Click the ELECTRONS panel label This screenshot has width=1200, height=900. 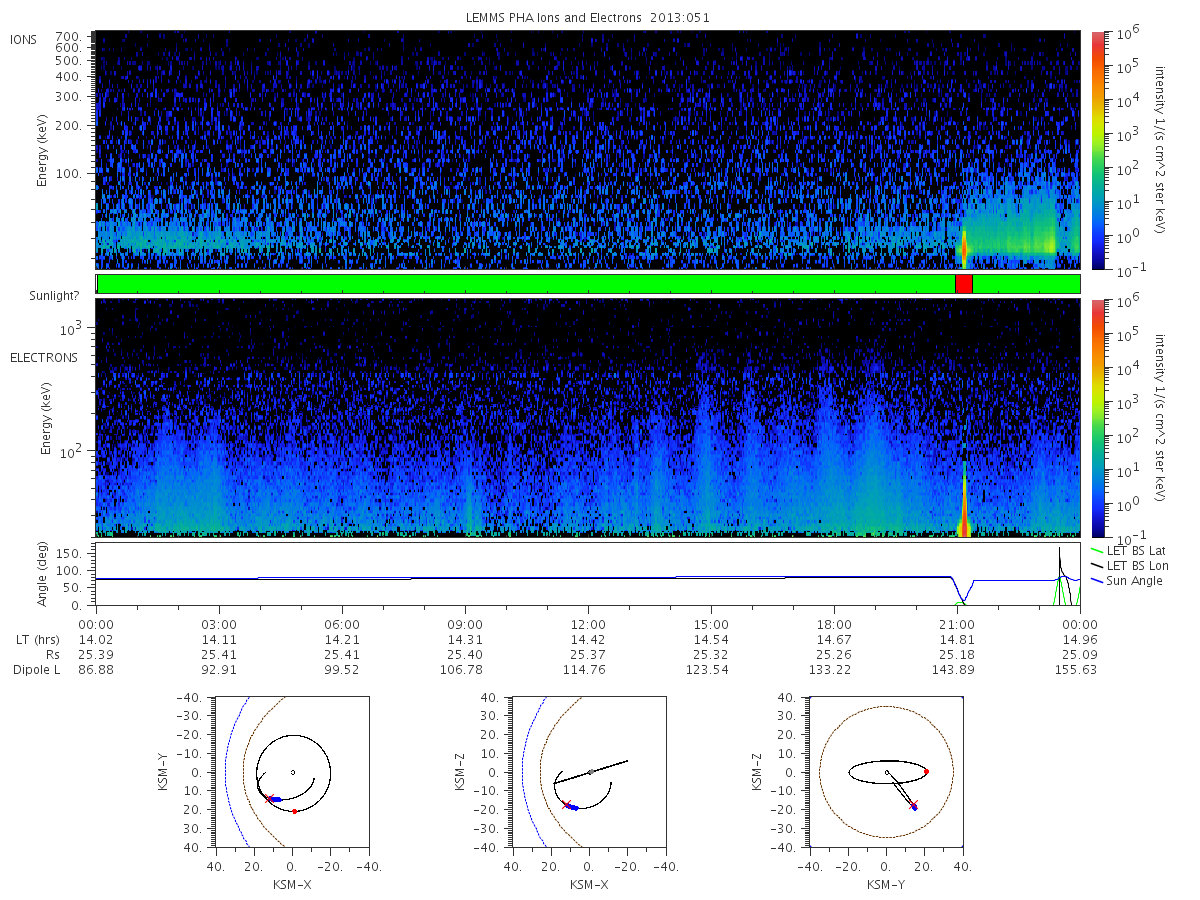[x=44, y=357]
